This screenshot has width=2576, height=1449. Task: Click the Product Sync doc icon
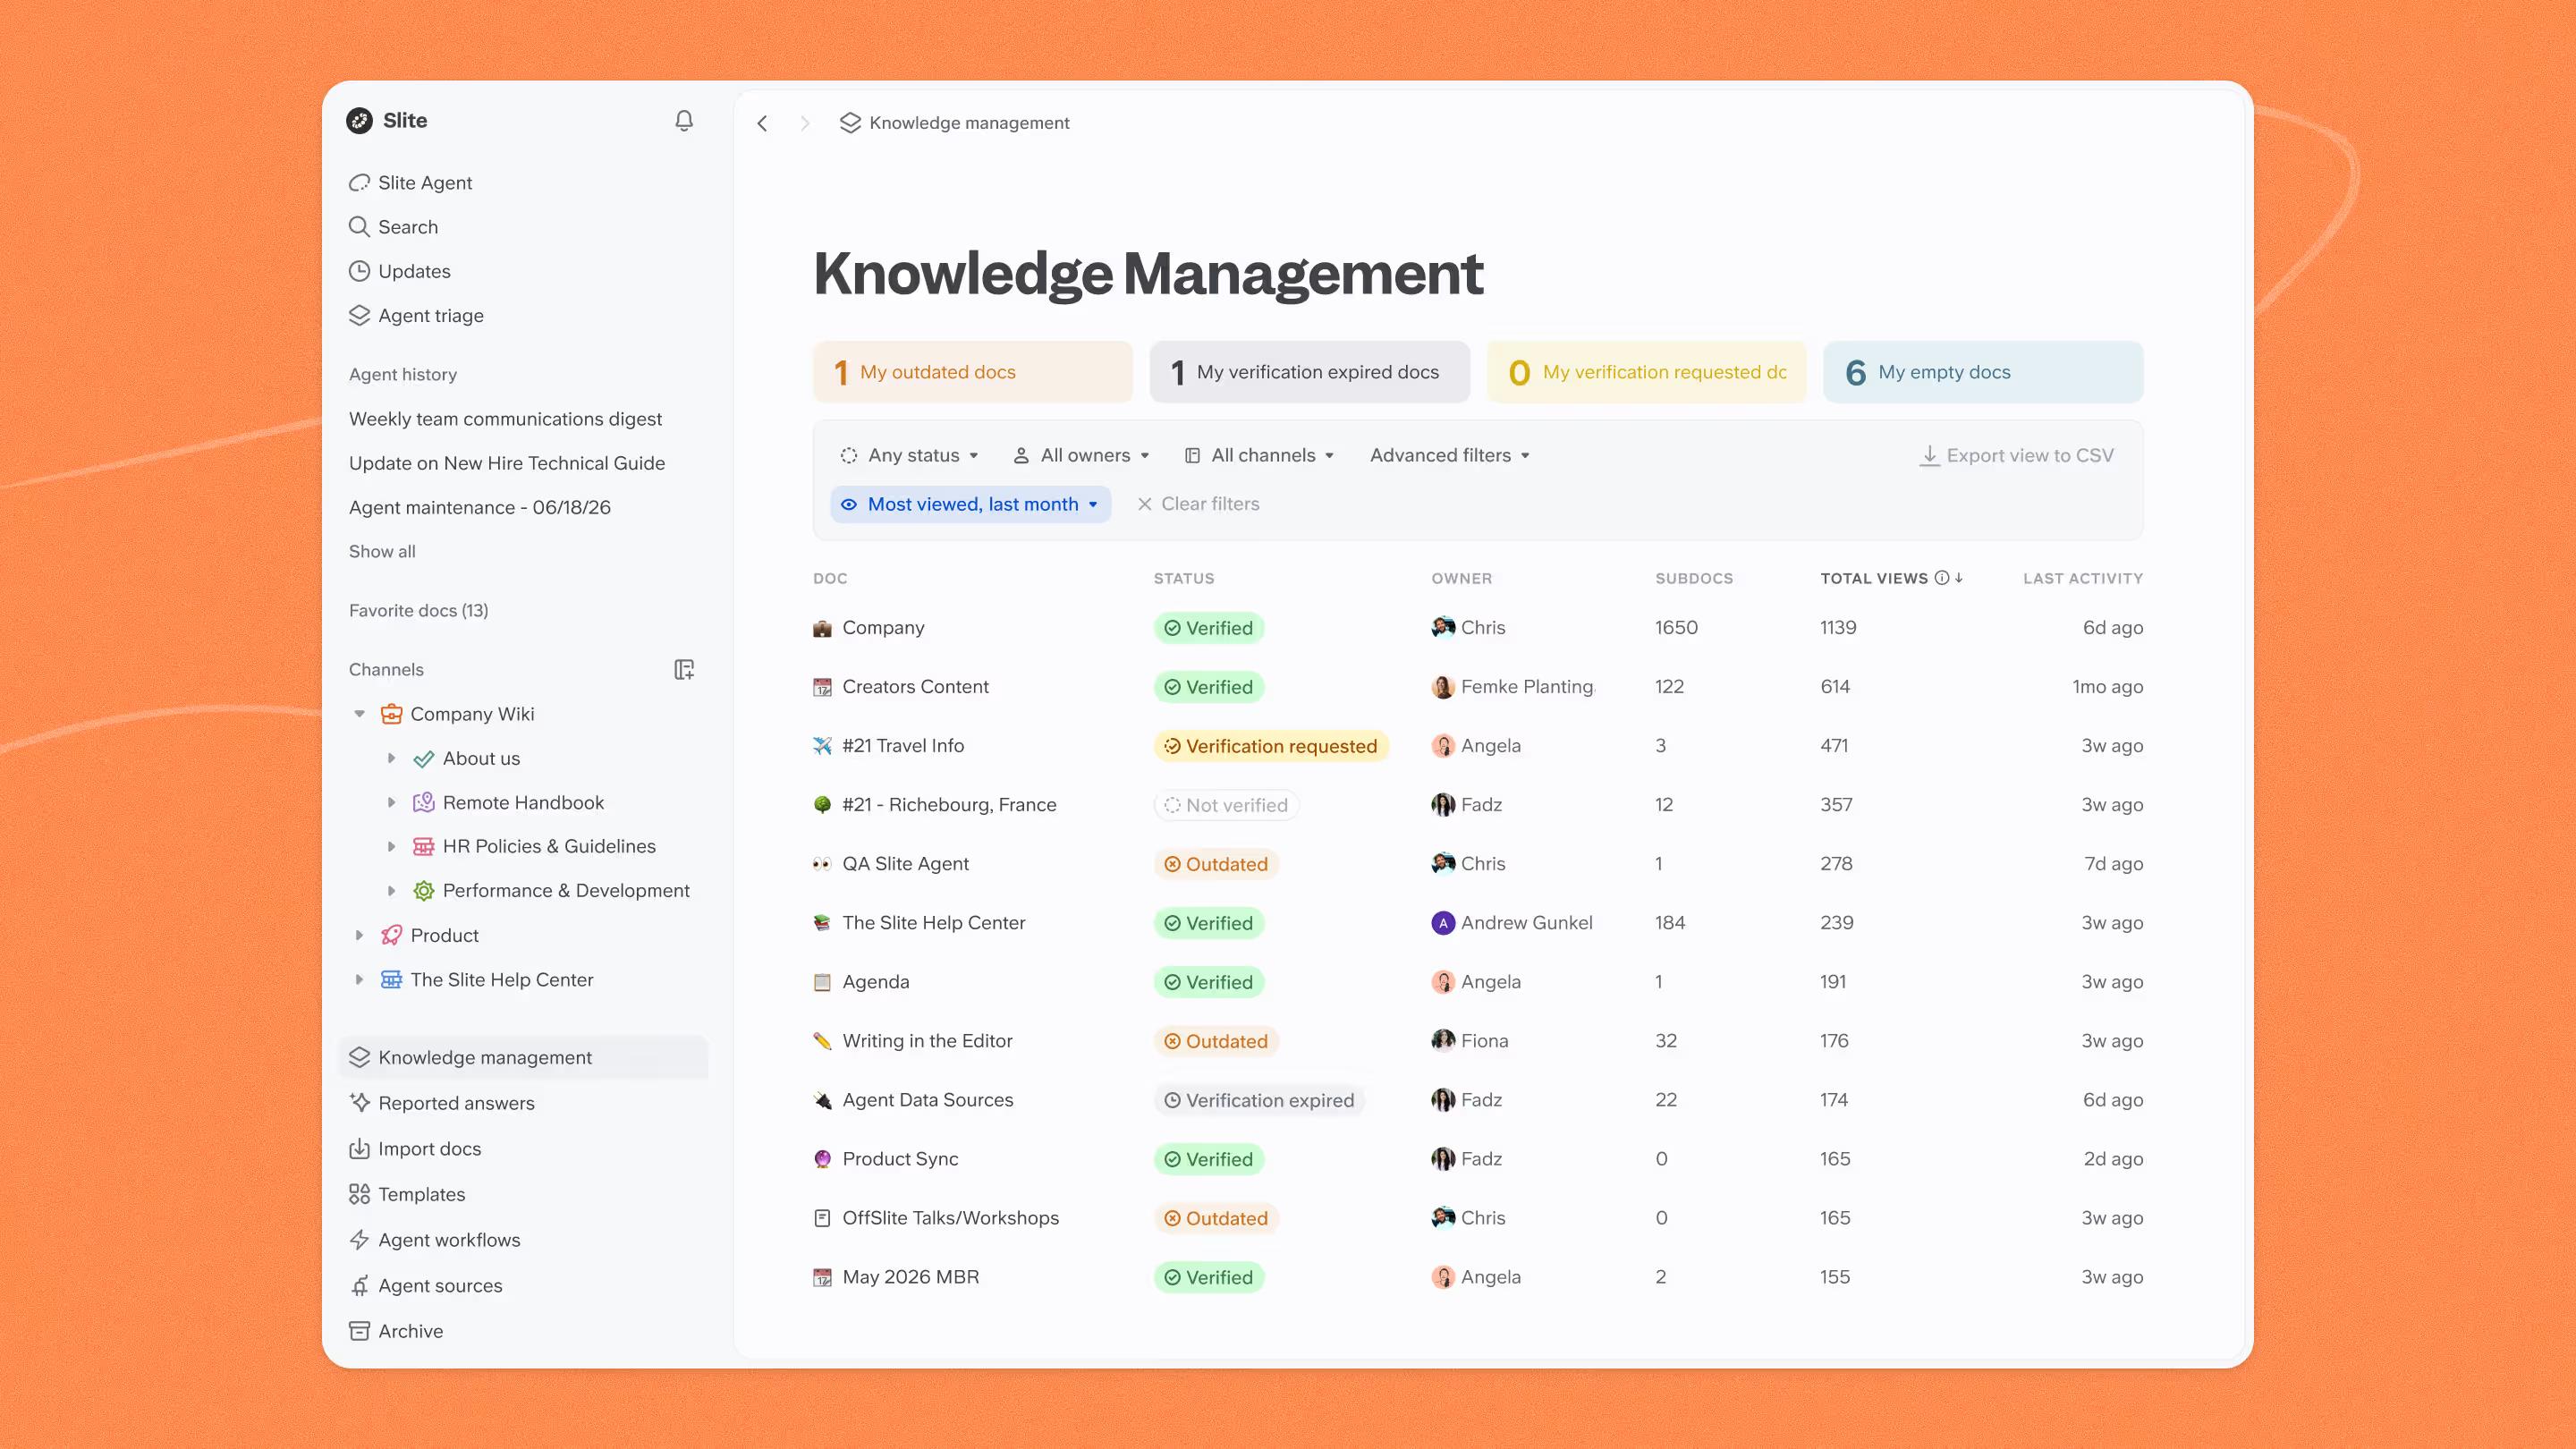[x=822, y=1159]
